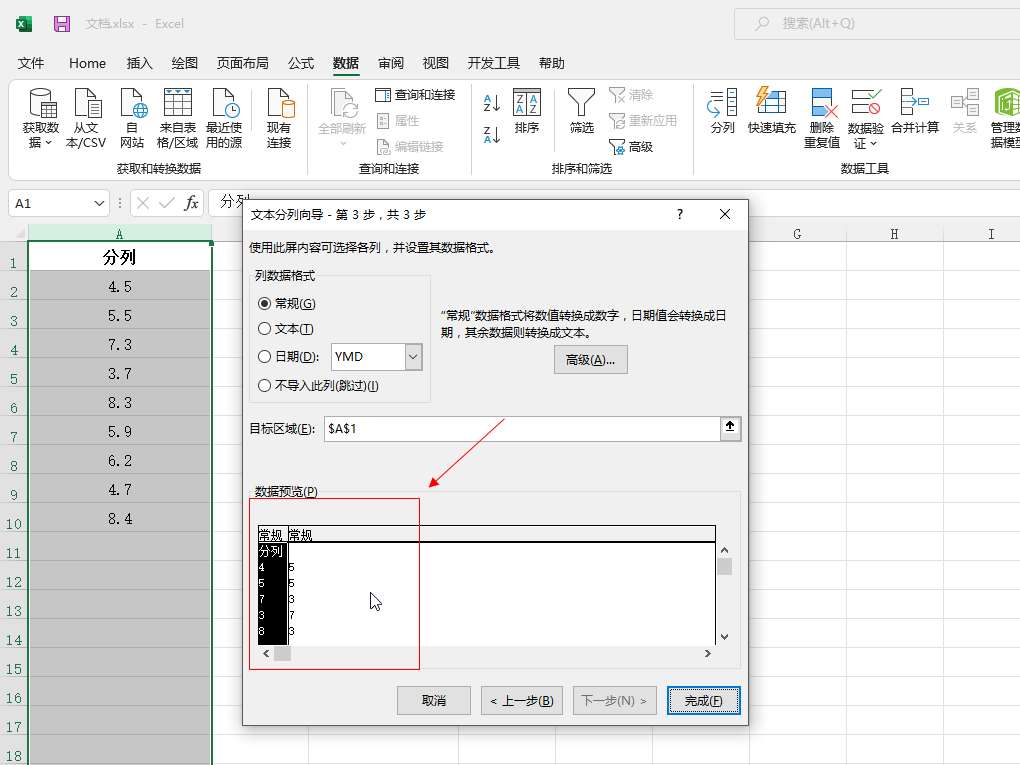Open the 审阅 ribbon tab
Viewport: 1020px width, 765px height.
tap(391, 63)
